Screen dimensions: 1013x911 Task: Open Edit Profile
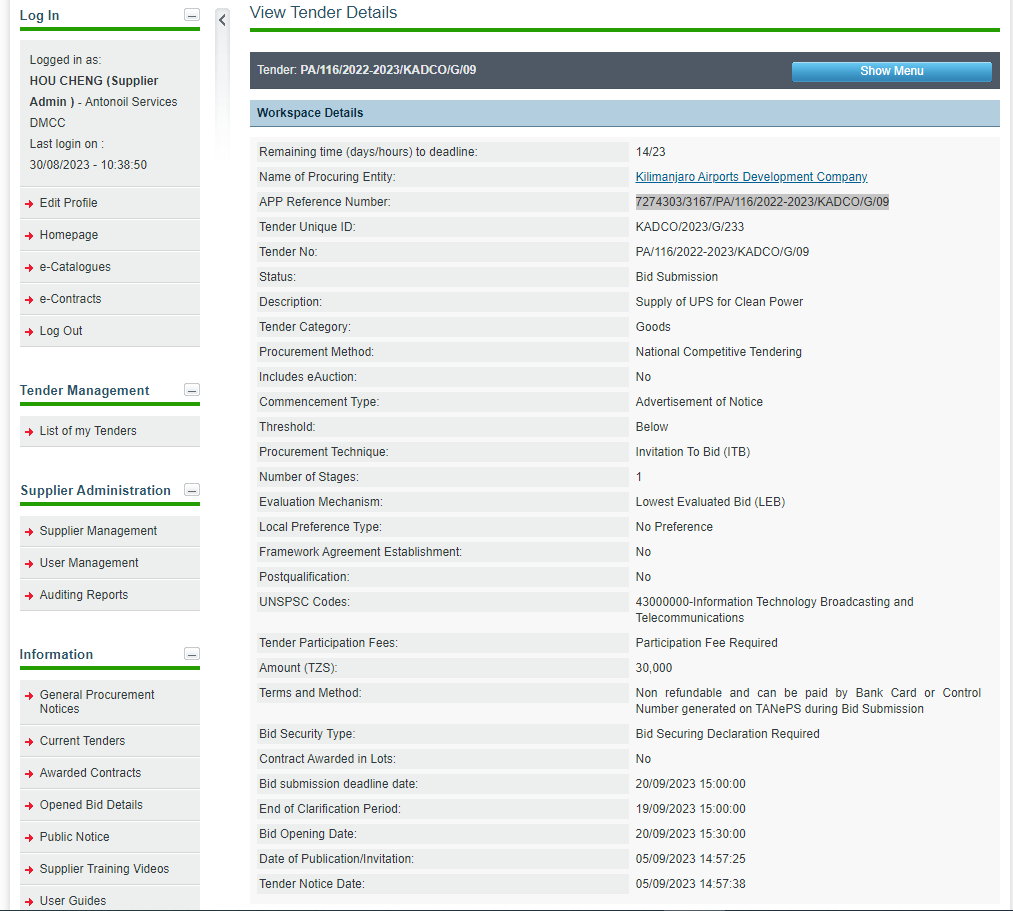tap(68, 203)
